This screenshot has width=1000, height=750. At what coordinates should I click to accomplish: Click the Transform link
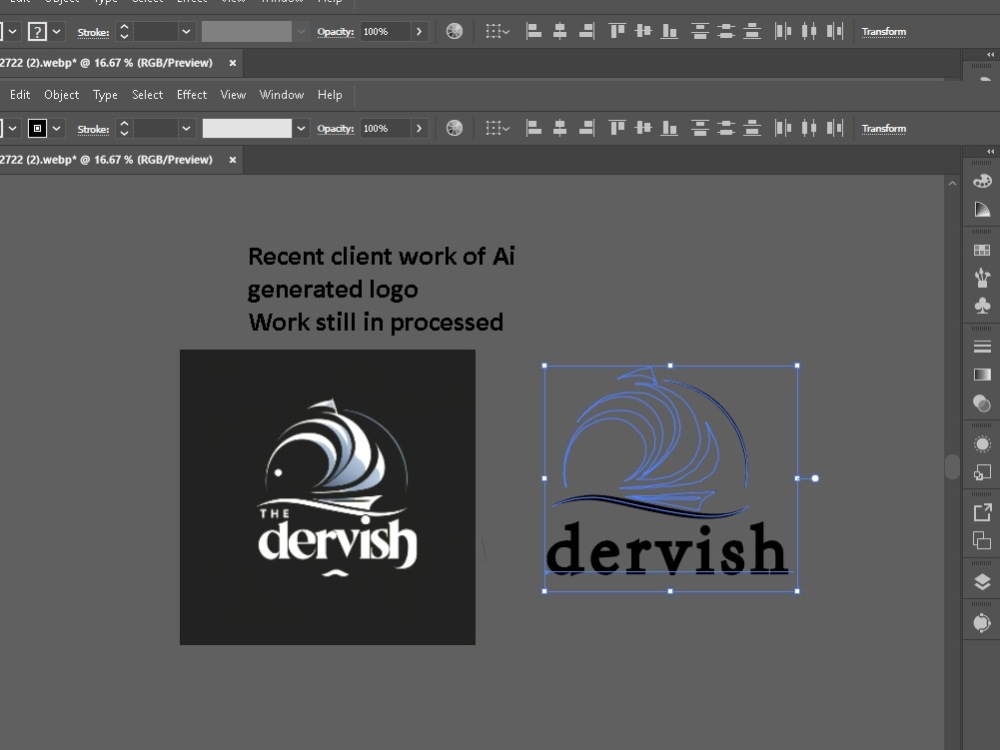coord(884,128)
